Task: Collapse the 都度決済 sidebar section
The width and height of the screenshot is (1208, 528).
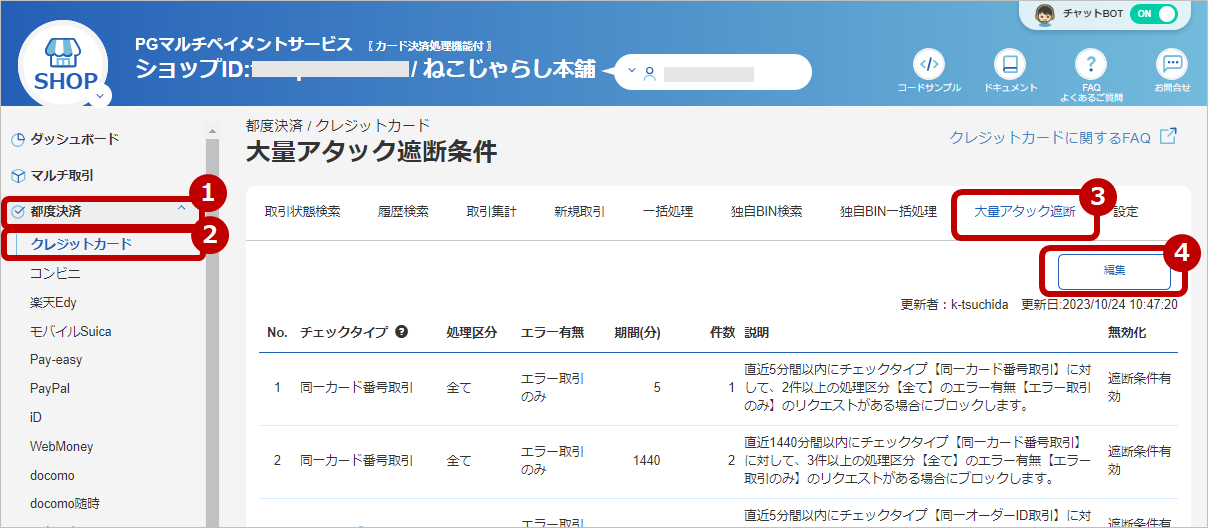Action: pos(181,210)
